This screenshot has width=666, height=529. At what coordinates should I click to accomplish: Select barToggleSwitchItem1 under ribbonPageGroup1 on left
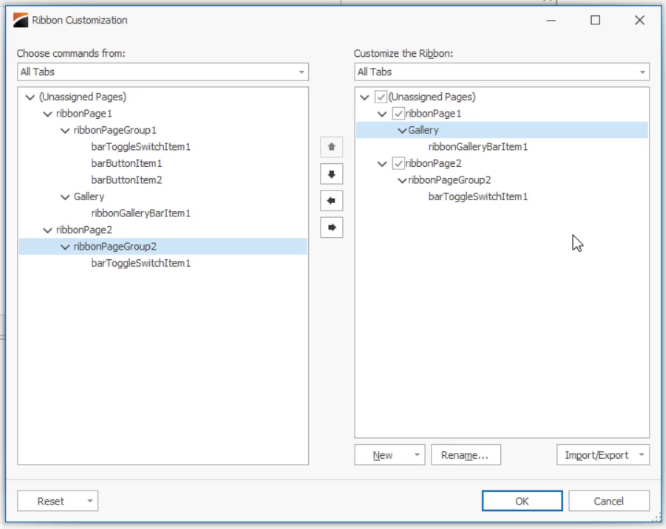click(x=141, y=147)
